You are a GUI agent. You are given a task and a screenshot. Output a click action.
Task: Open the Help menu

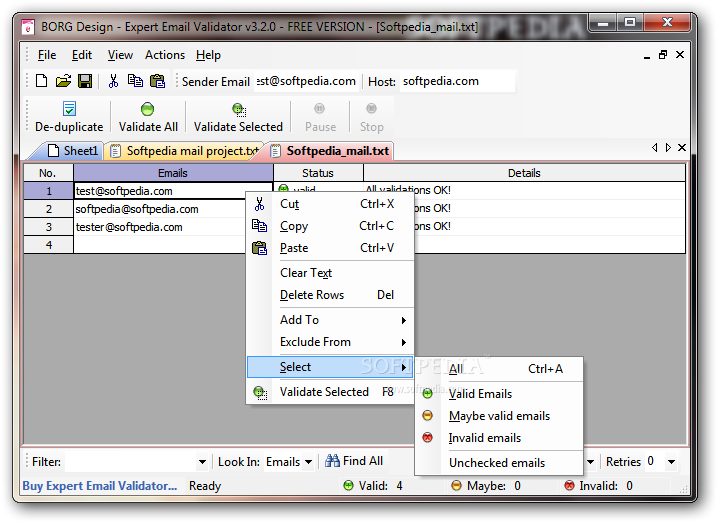point(208,55)
